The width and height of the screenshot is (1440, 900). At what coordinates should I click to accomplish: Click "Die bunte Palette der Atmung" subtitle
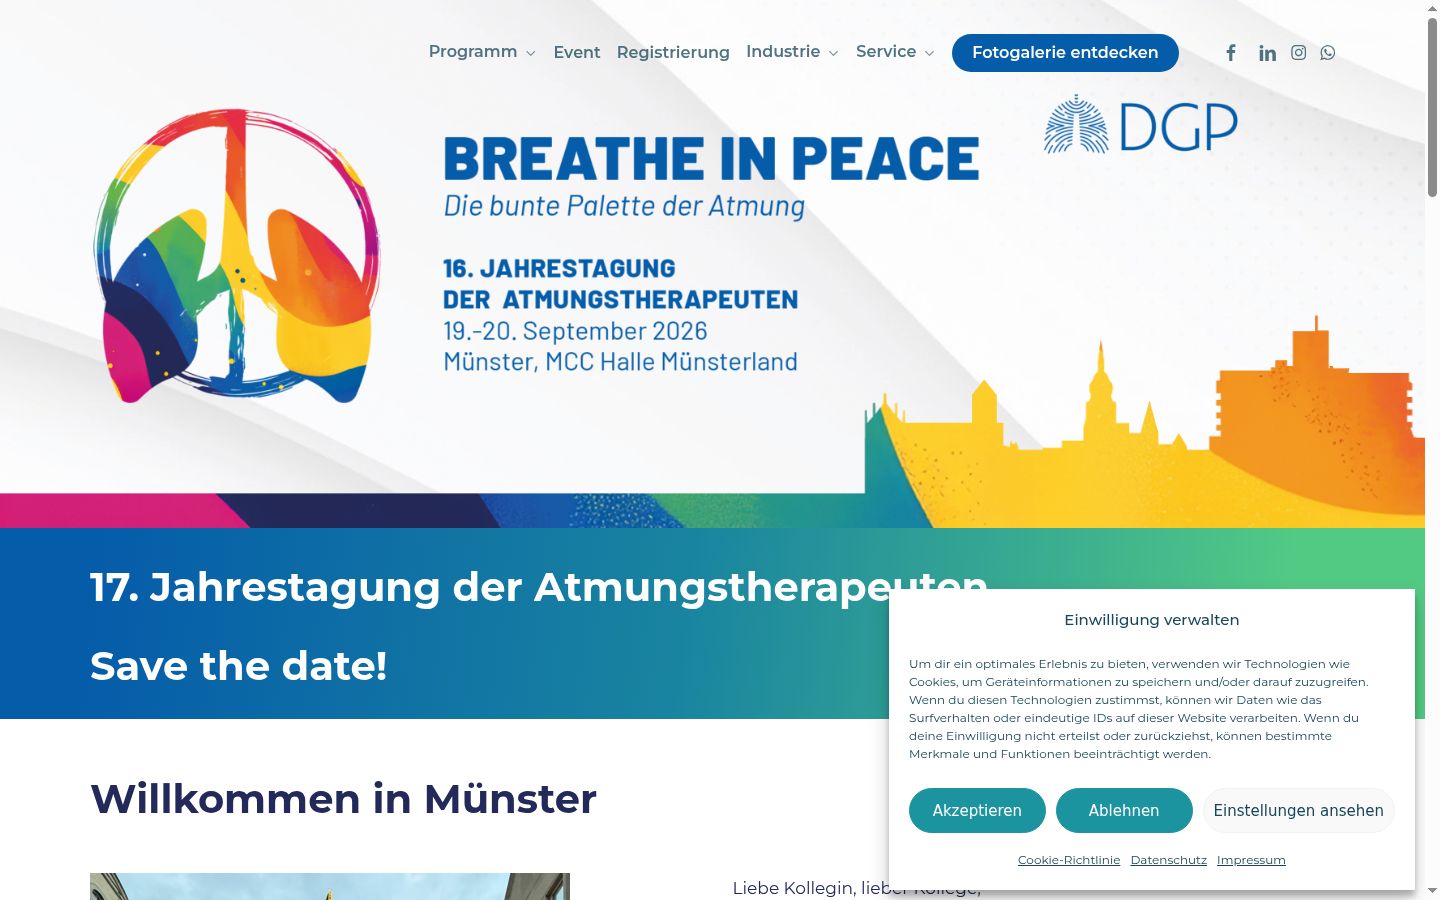coord(624,207)
